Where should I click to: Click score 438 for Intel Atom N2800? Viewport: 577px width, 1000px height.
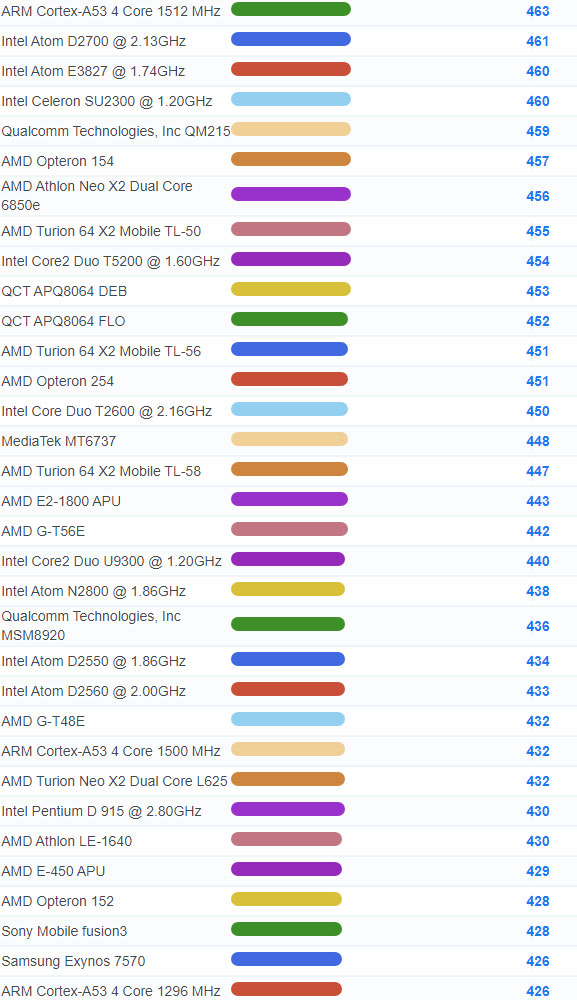click(537, 591)
